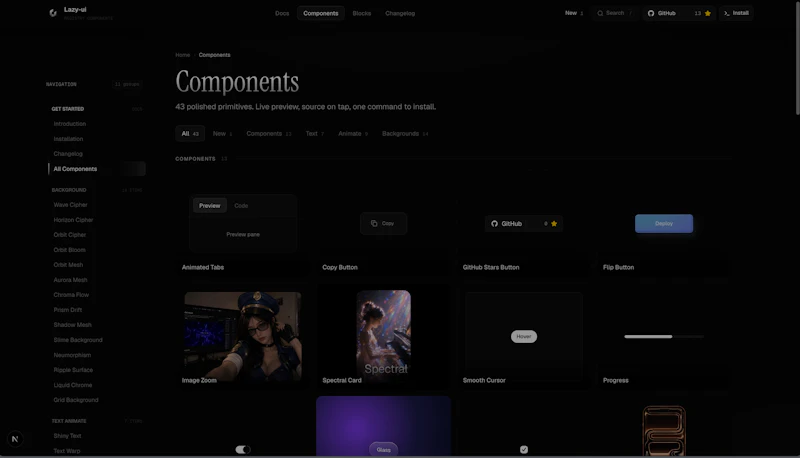Open the Changelog nav item in header
800x458 pixels.
(400, 13)
